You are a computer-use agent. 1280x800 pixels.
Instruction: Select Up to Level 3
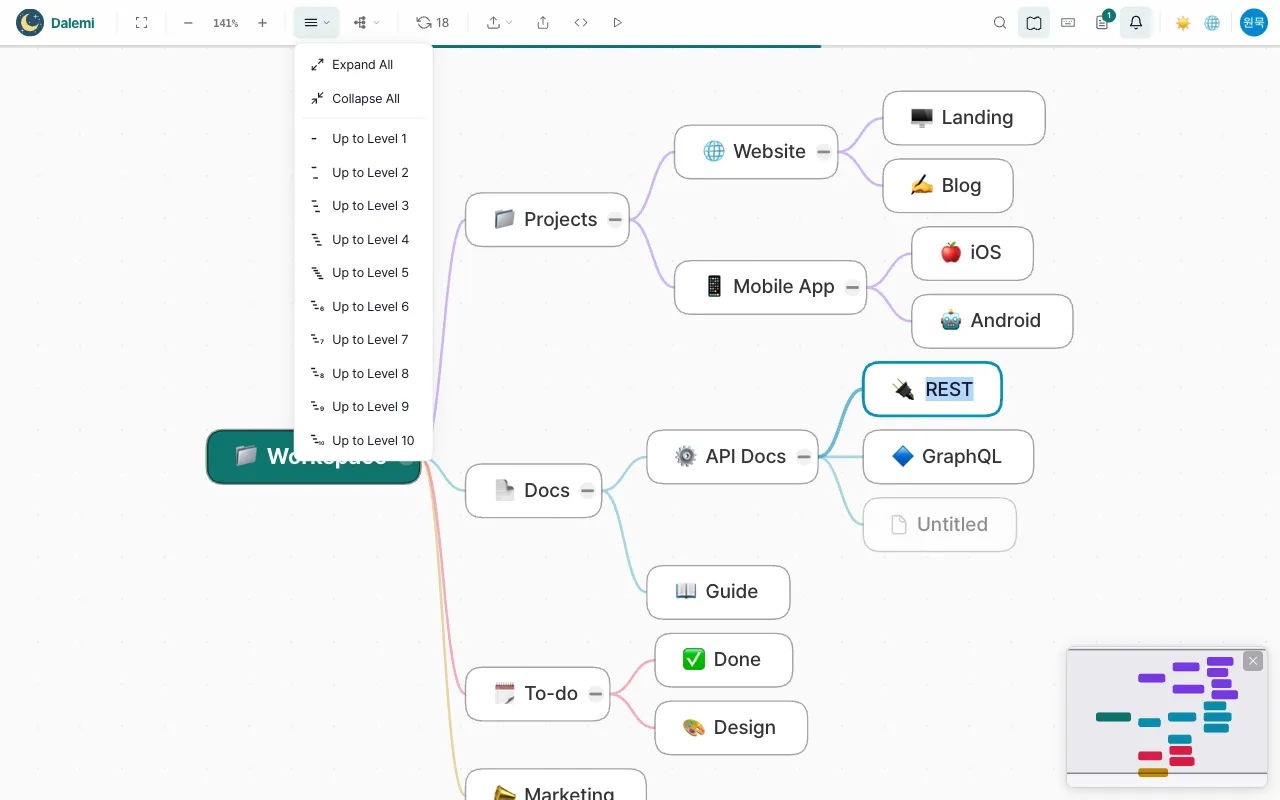click(x=363, y=206)
